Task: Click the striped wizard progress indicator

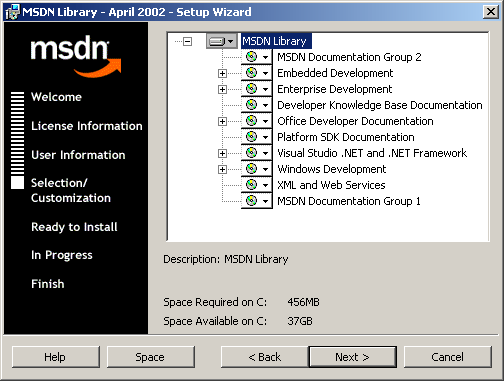Action: pos(17,140)
